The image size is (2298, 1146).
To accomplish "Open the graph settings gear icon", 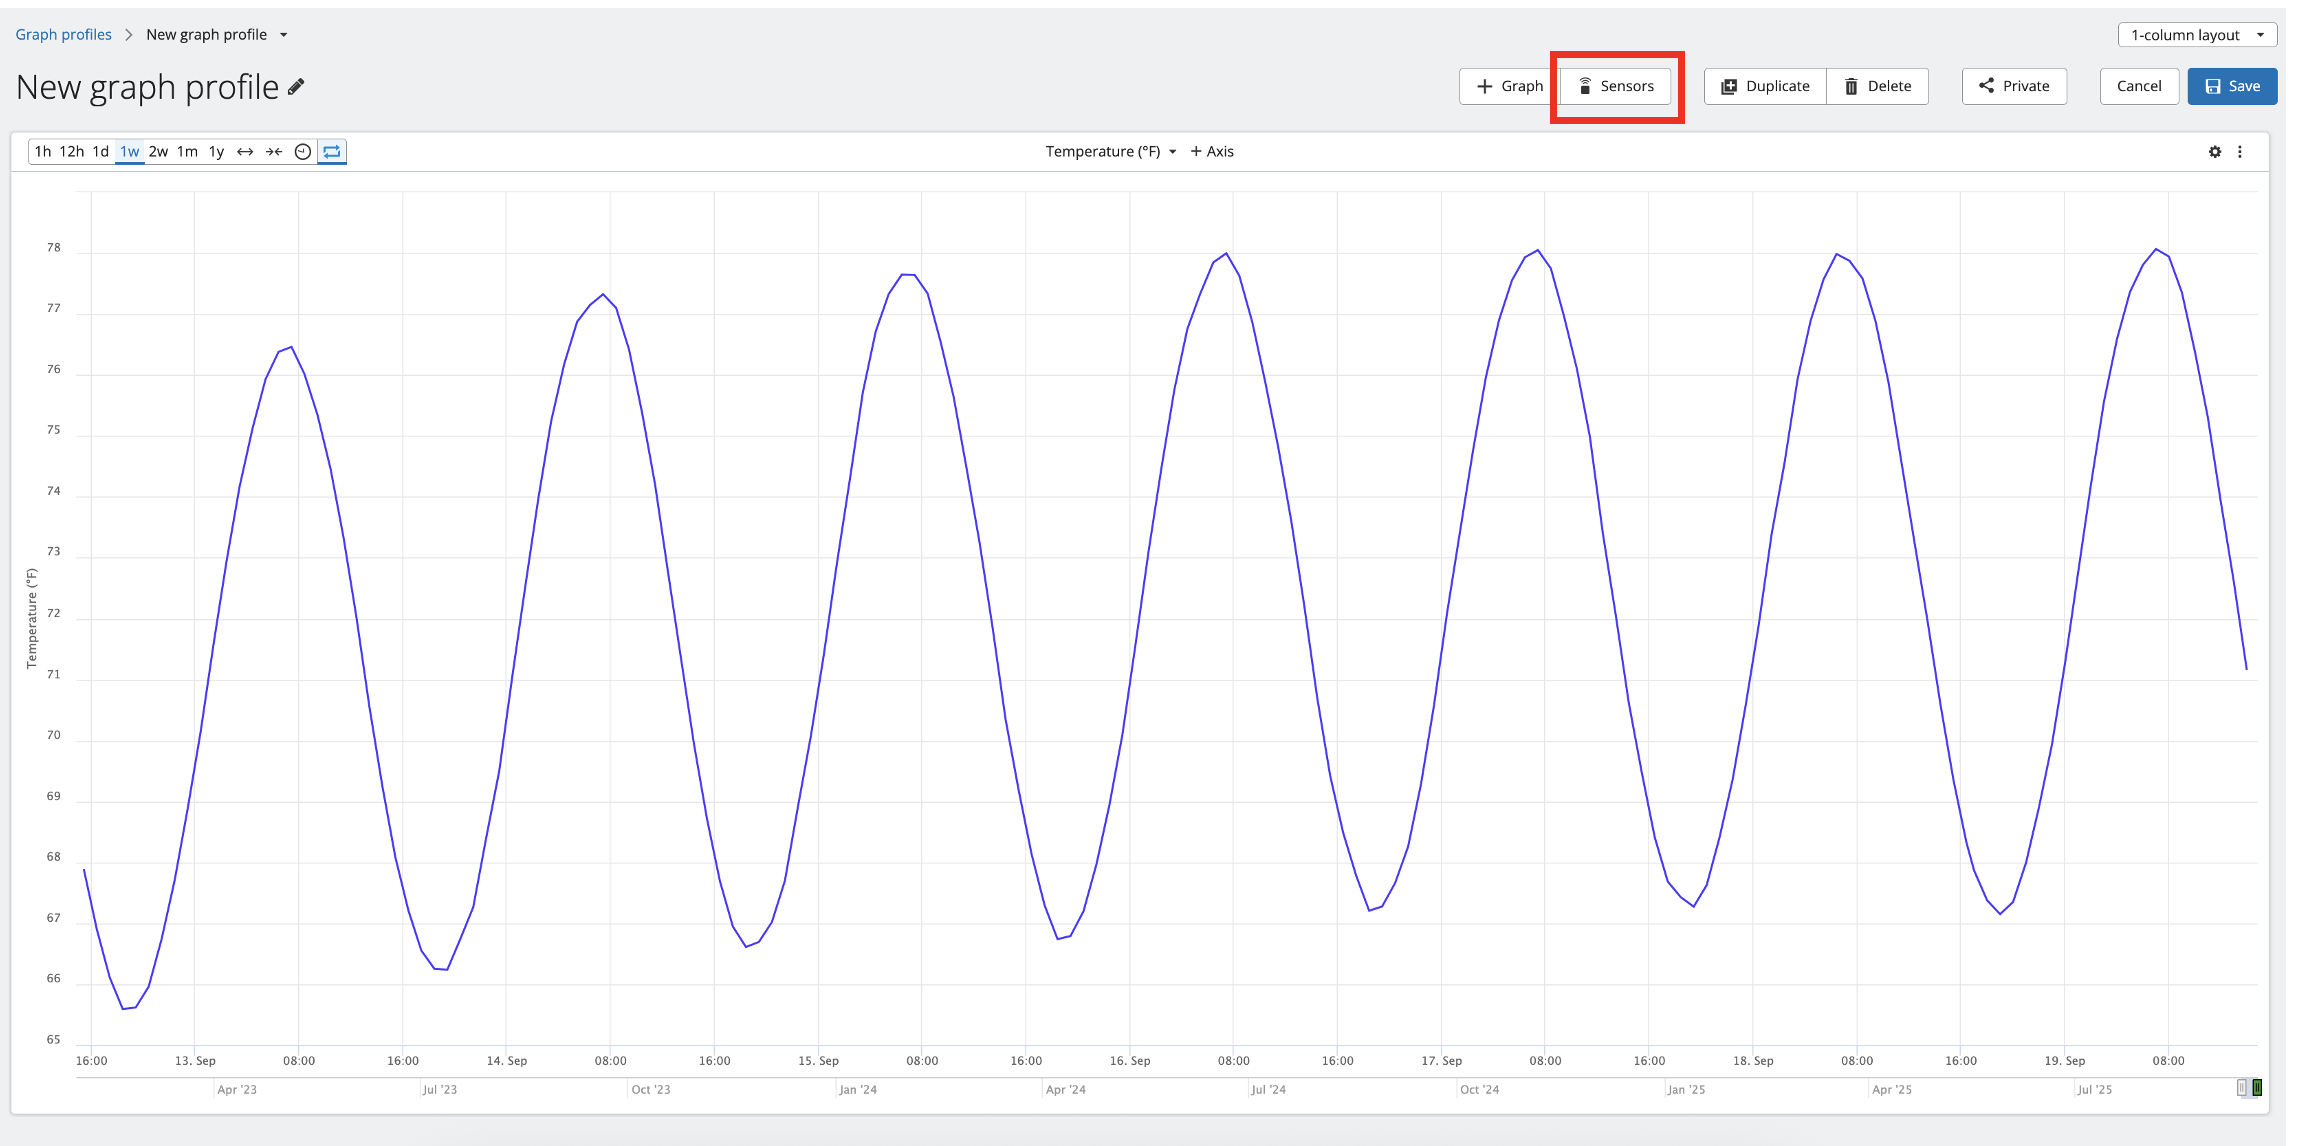I will point(2215,152).
